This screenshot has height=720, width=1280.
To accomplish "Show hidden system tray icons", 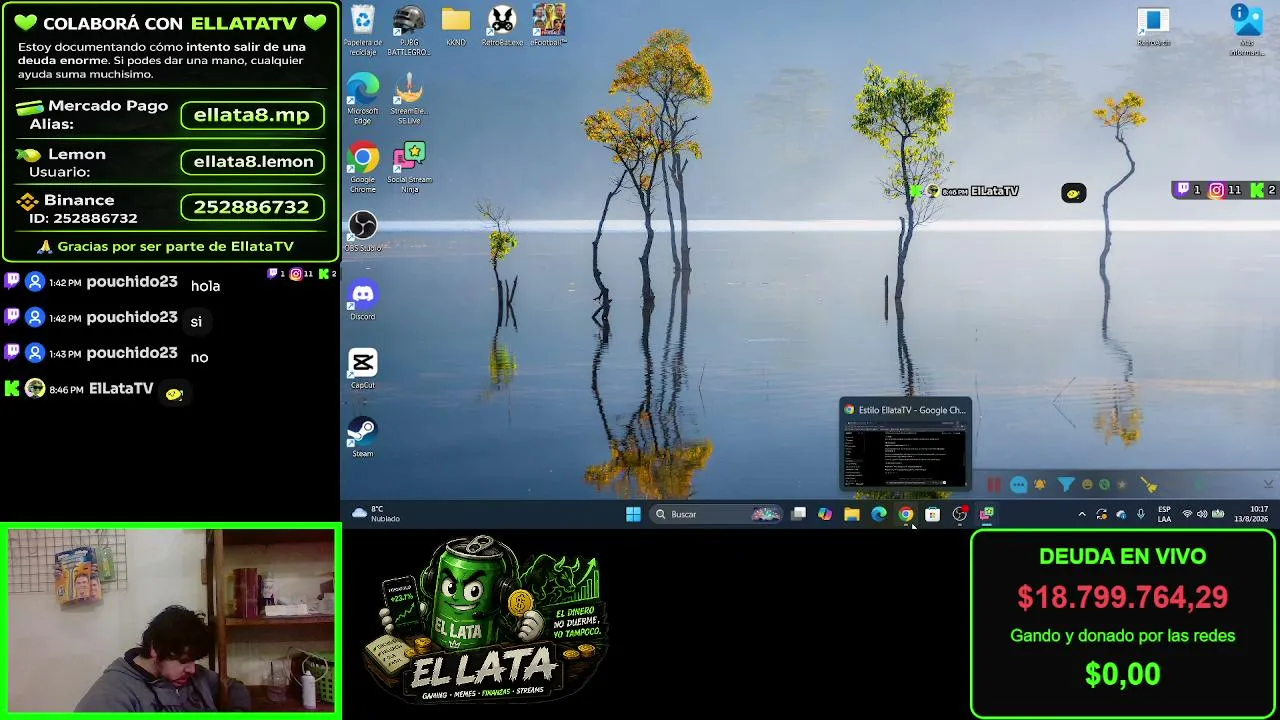I will 1081,514.
